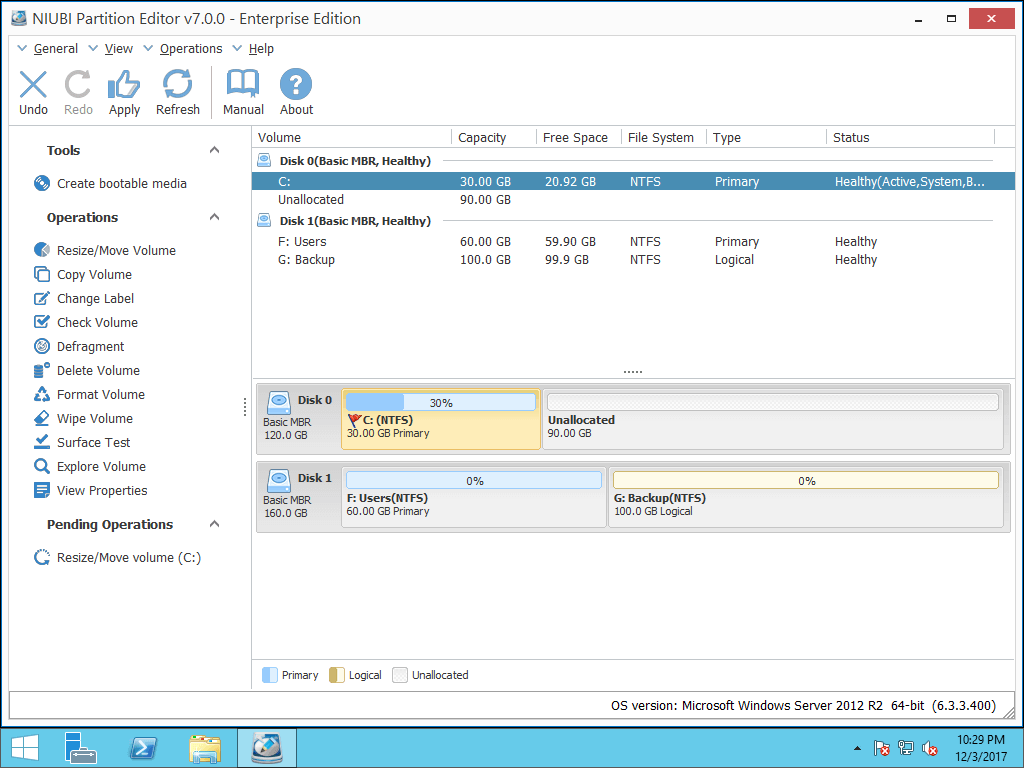This screenshot has width=1024, height=768.
Task: Click the Check Volume icon
Action: (42, 322)
